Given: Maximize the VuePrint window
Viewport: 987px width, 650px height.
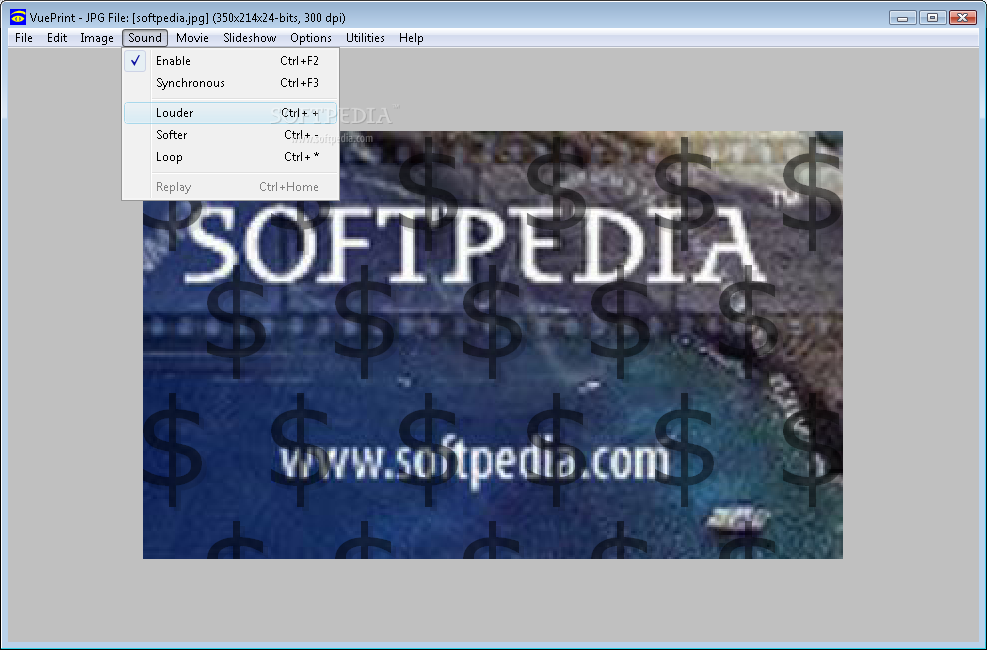Looking at the screenshot, I should 933,18.
